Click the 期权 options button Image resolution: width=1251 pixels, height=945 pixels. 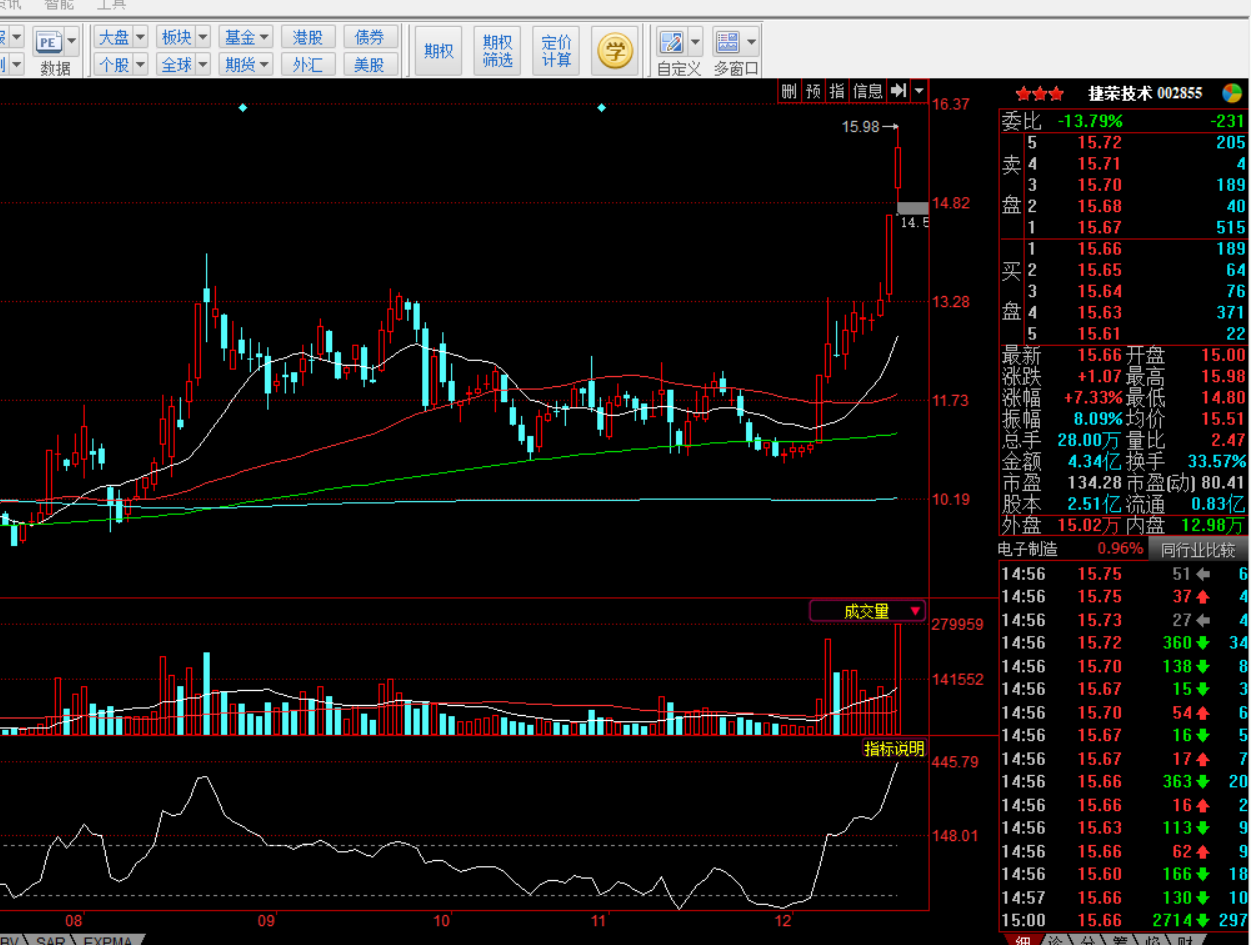(x=438, y=51)
